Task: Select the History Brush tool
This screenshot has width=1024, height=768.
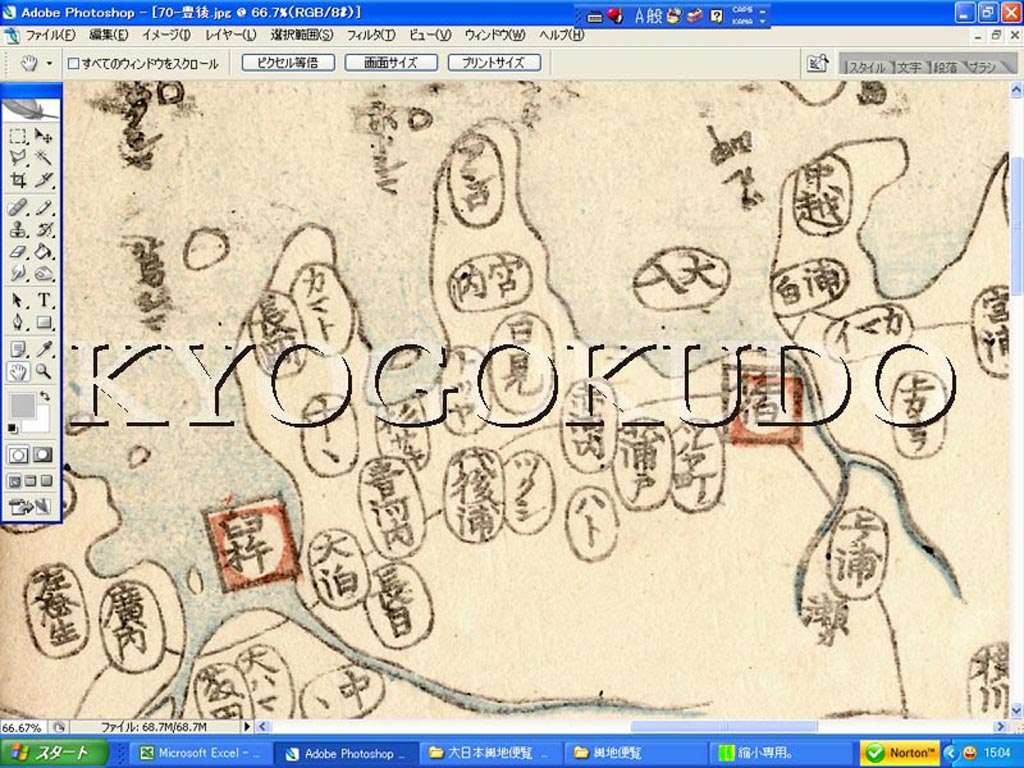Action: 43,230
